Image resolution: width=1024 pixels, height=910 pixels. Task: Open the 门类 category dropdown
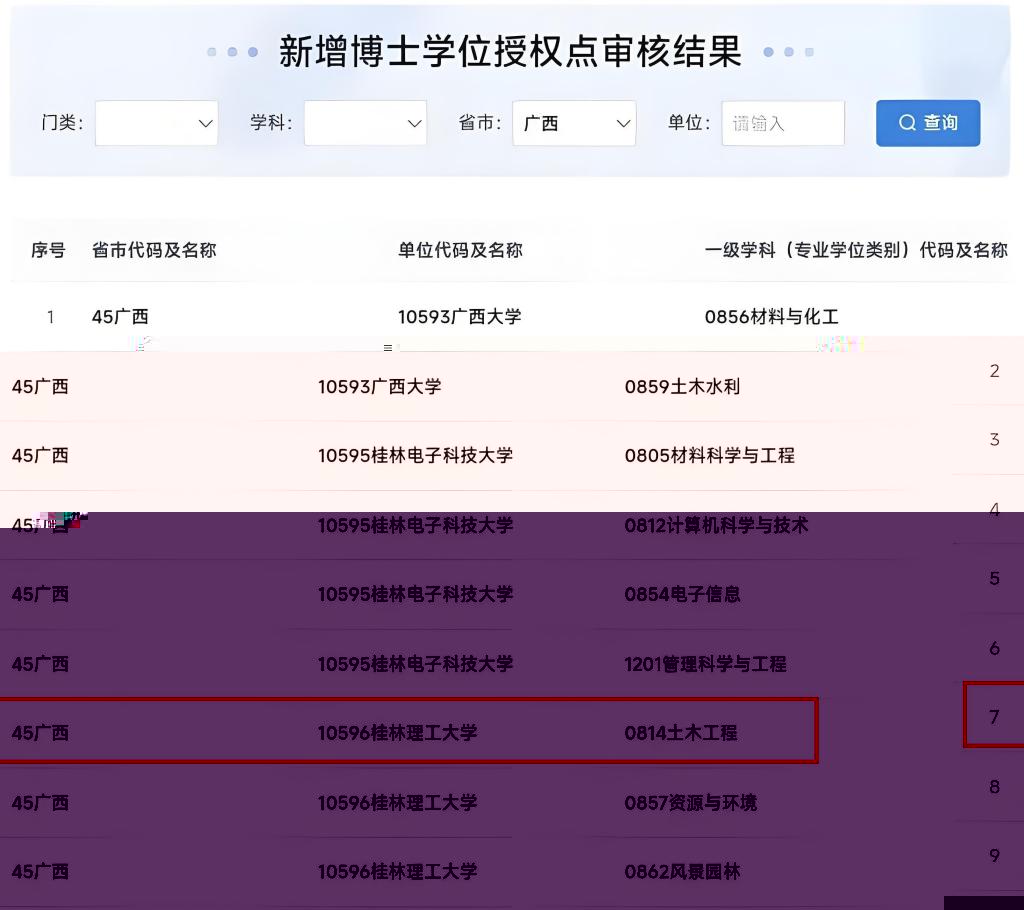[x=156, y=123]
